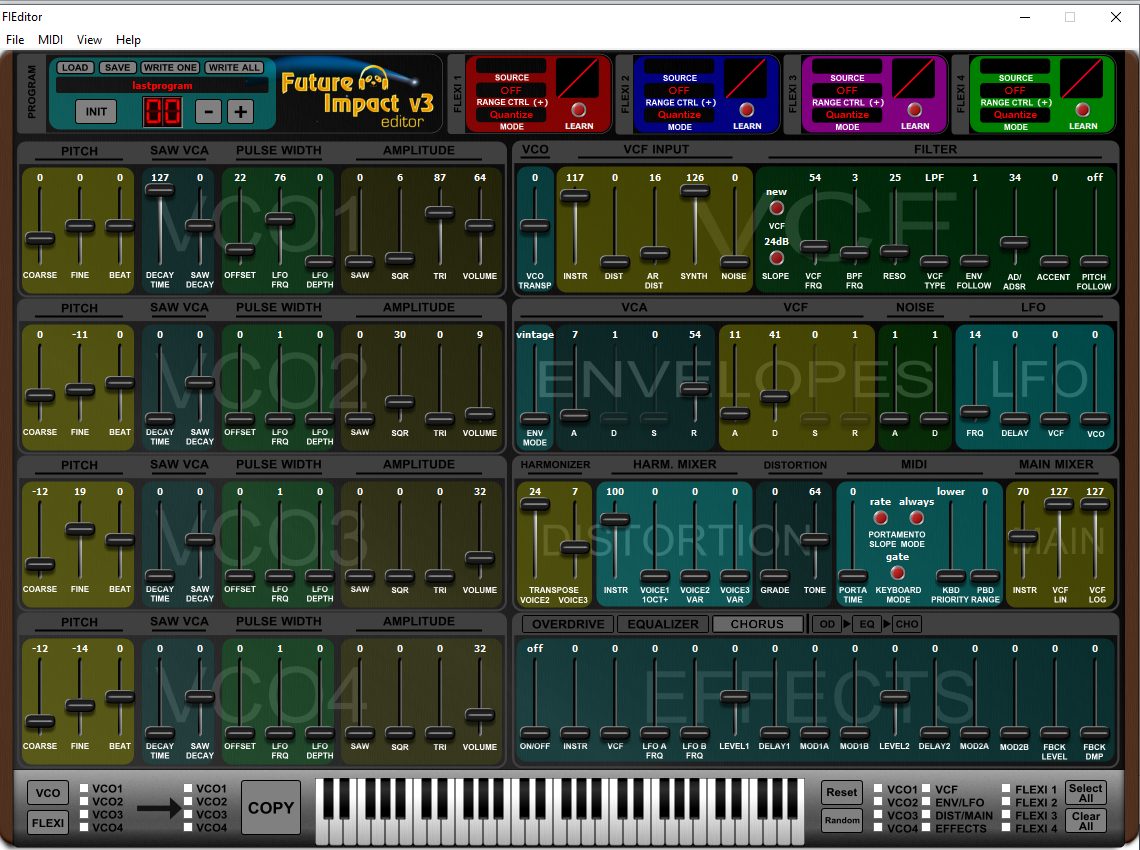
Task: Open FLEXI 2 Quantize mode selector
Action: click(x=679, y=115)
